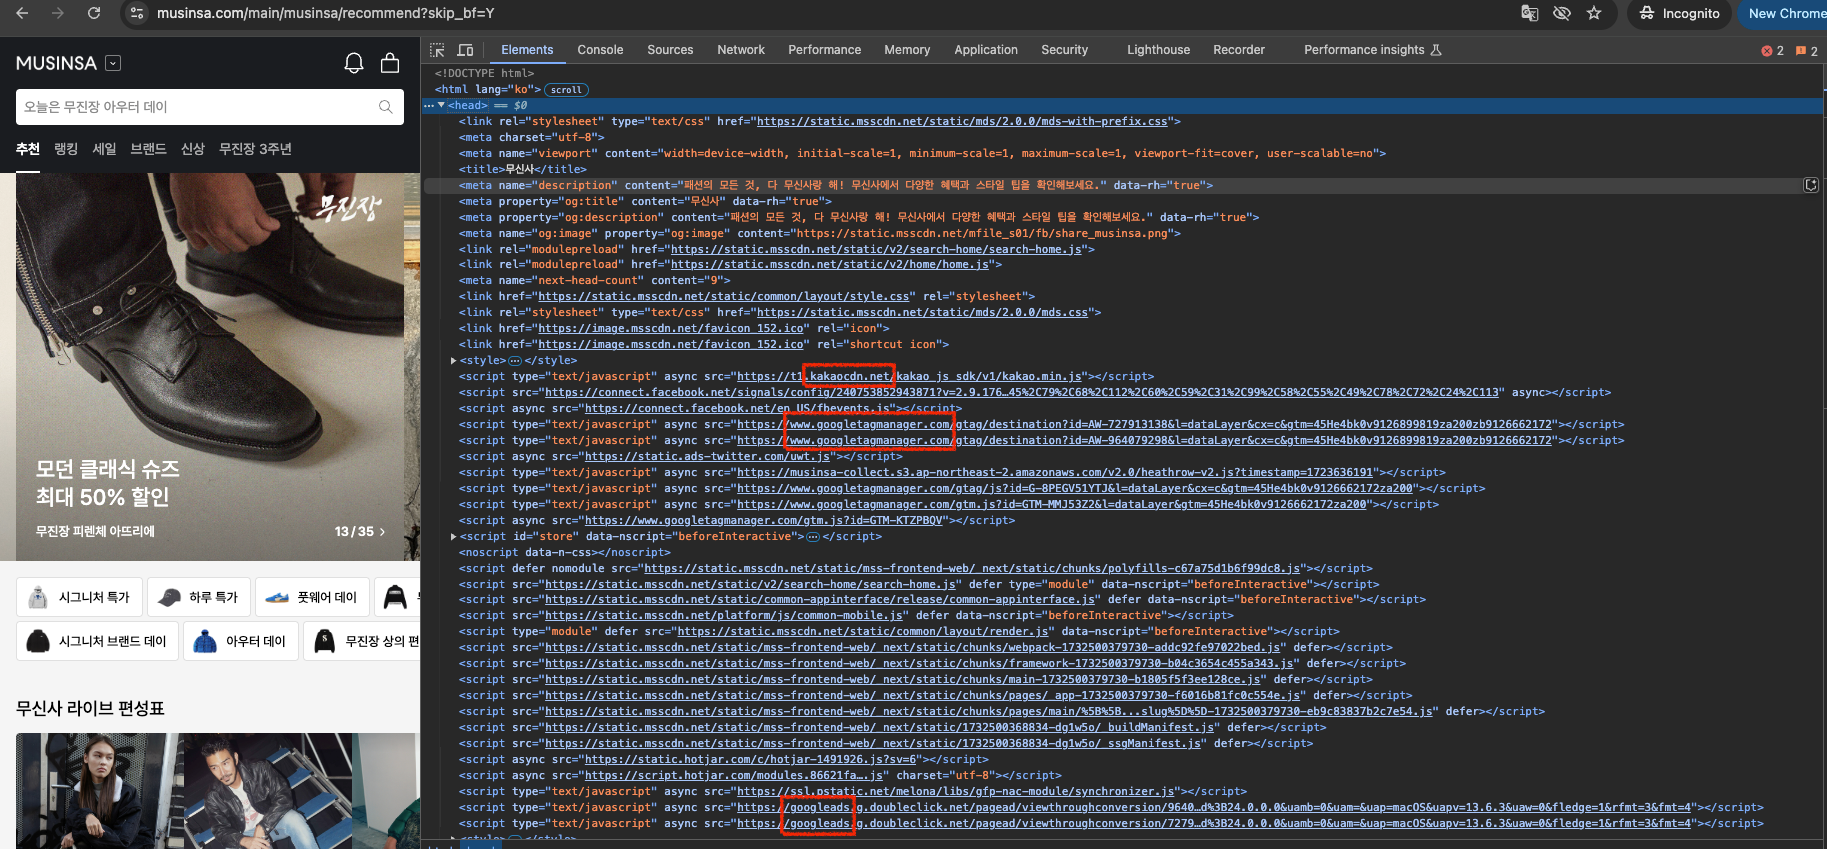Viewport: 1827px width, 849px height.
Task: Reload the page
Action: (93, 13)
